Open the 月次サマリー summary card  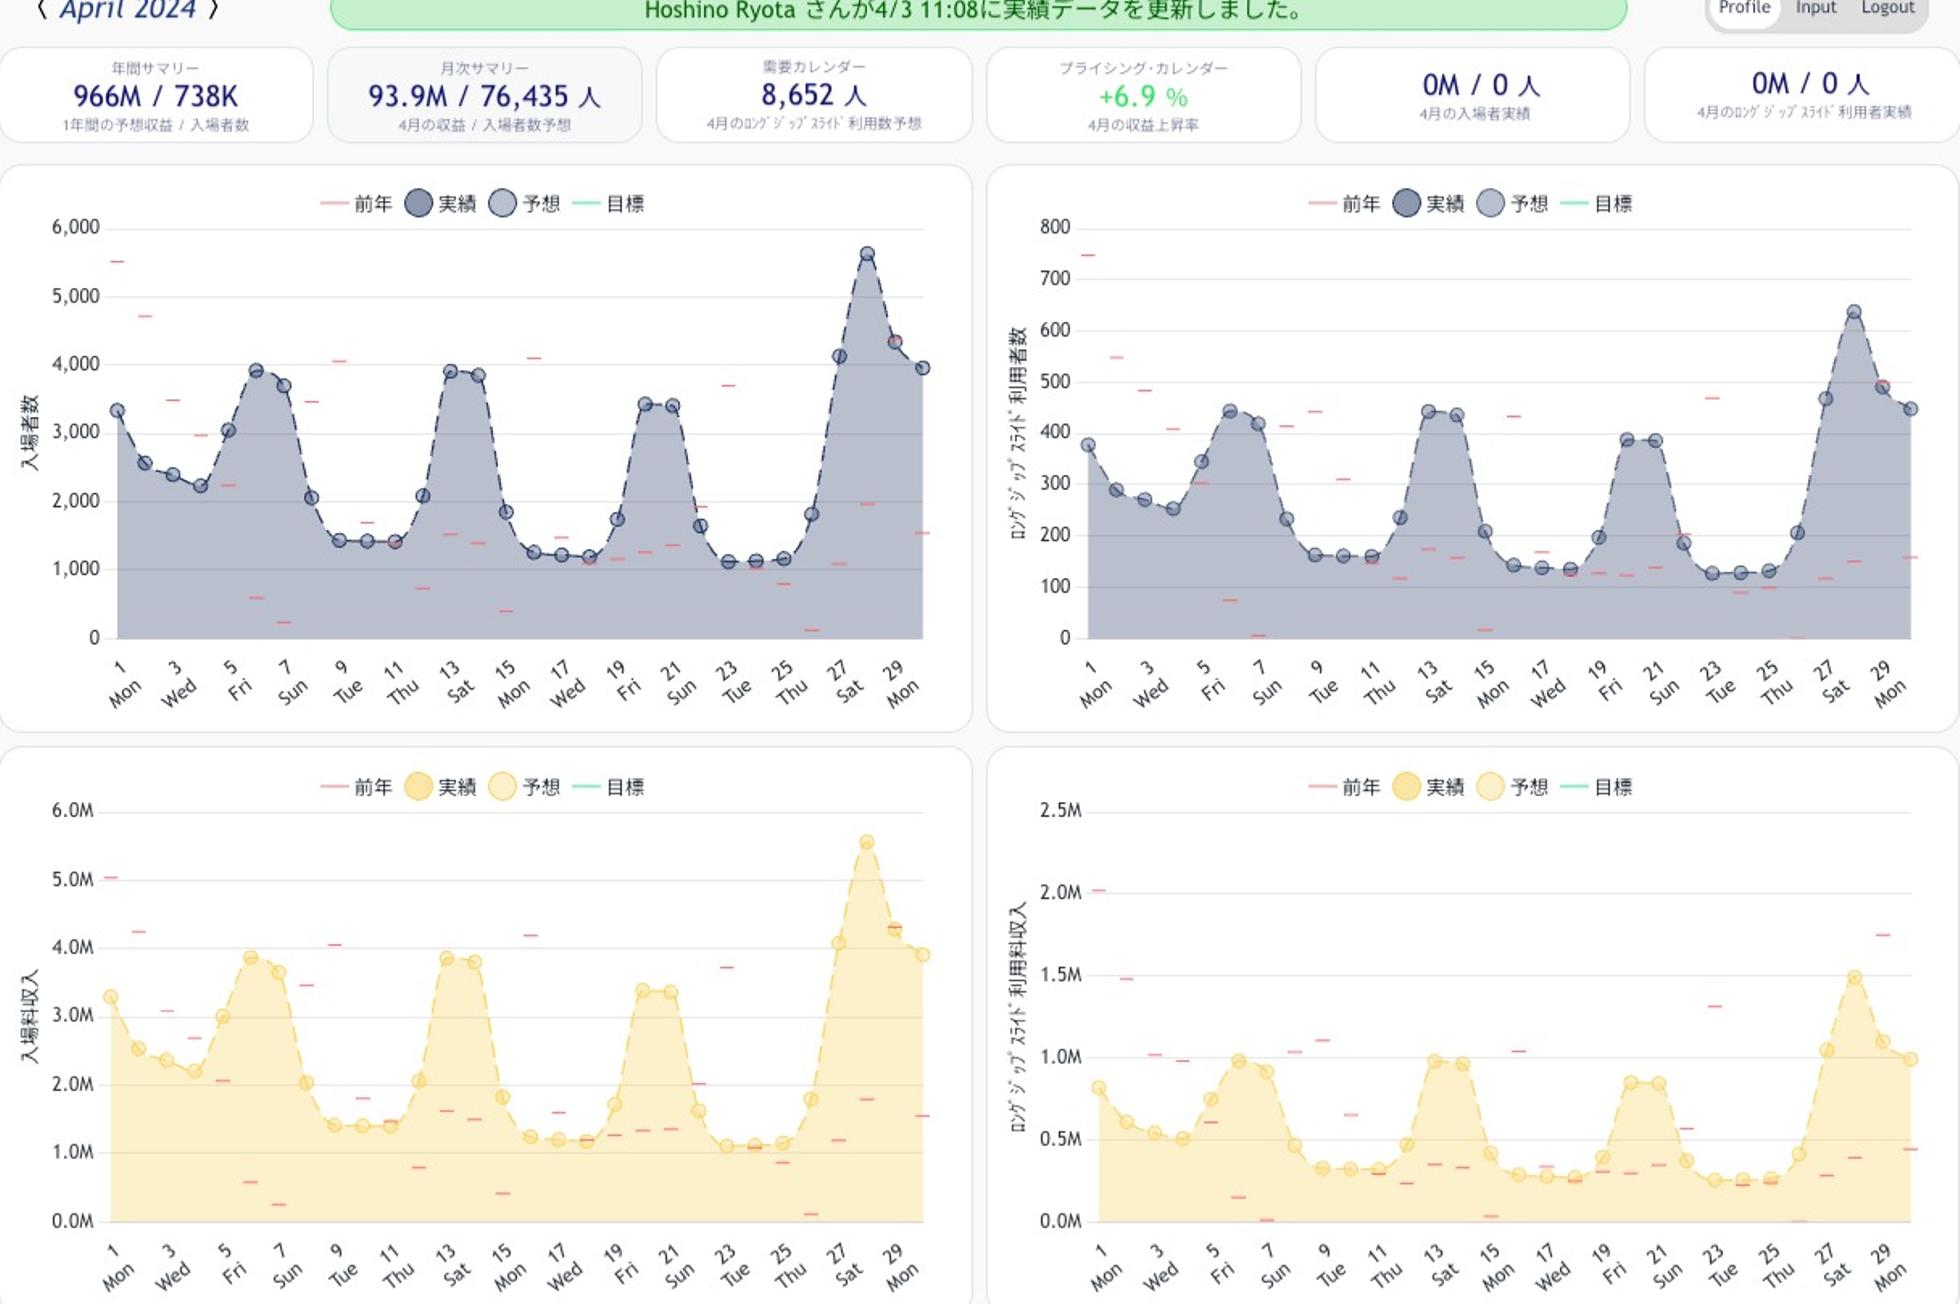coord(484,95)
